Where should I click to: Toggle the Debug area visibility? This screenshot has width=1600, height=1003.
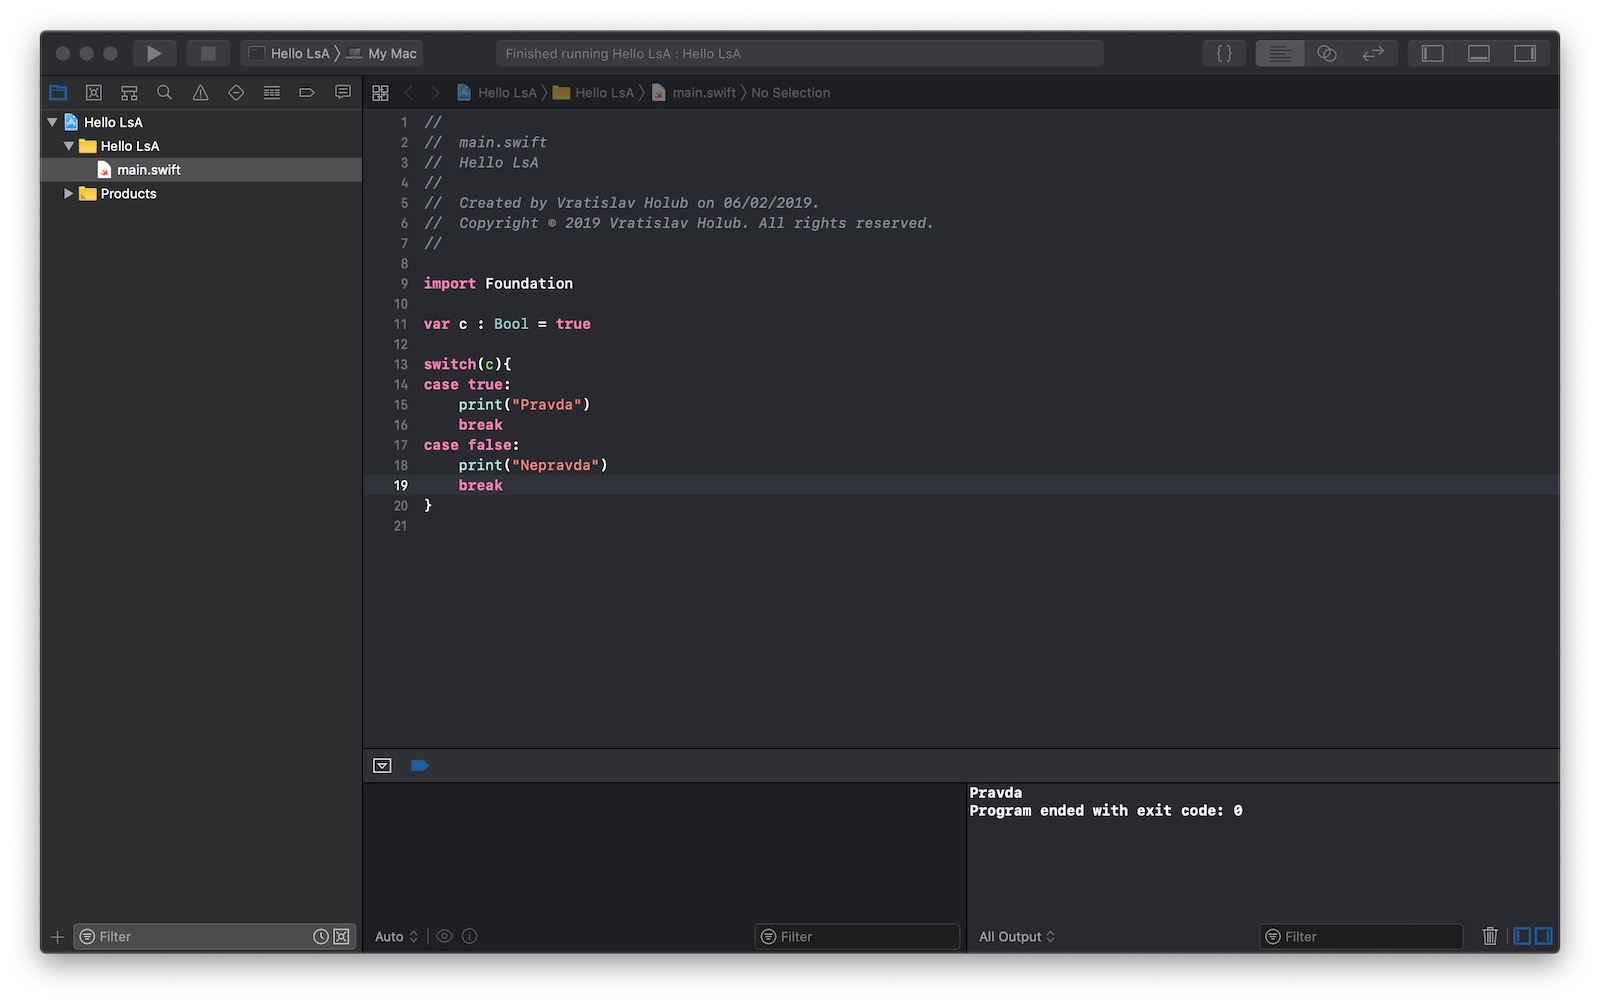click(1478, 53)
